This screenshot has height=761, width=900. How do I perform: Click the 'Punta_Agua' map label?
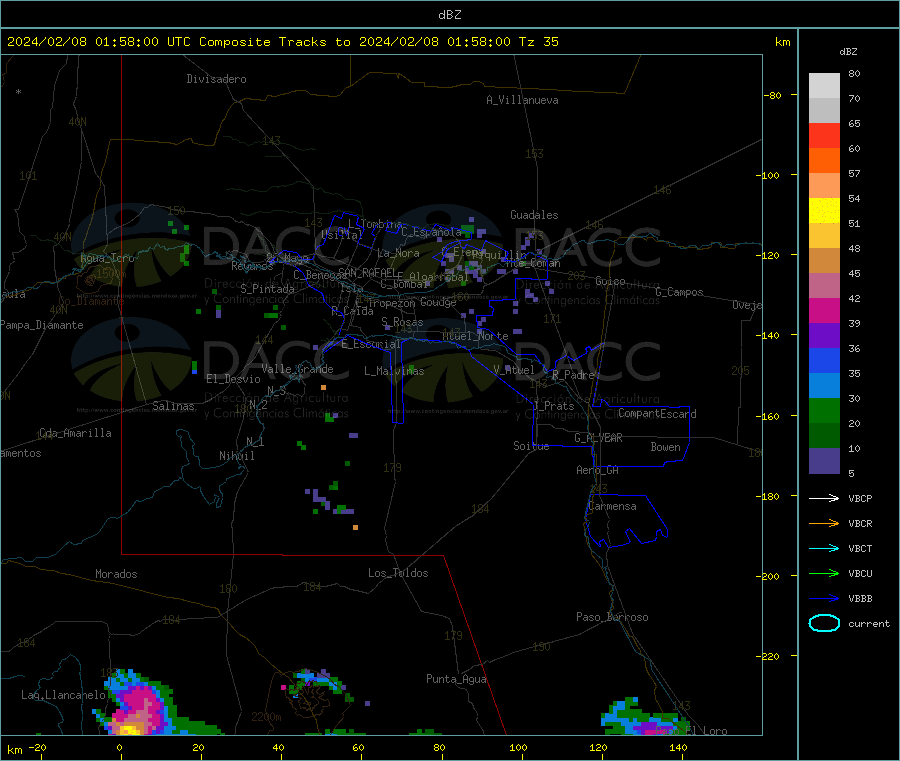[x=456, y=679]
